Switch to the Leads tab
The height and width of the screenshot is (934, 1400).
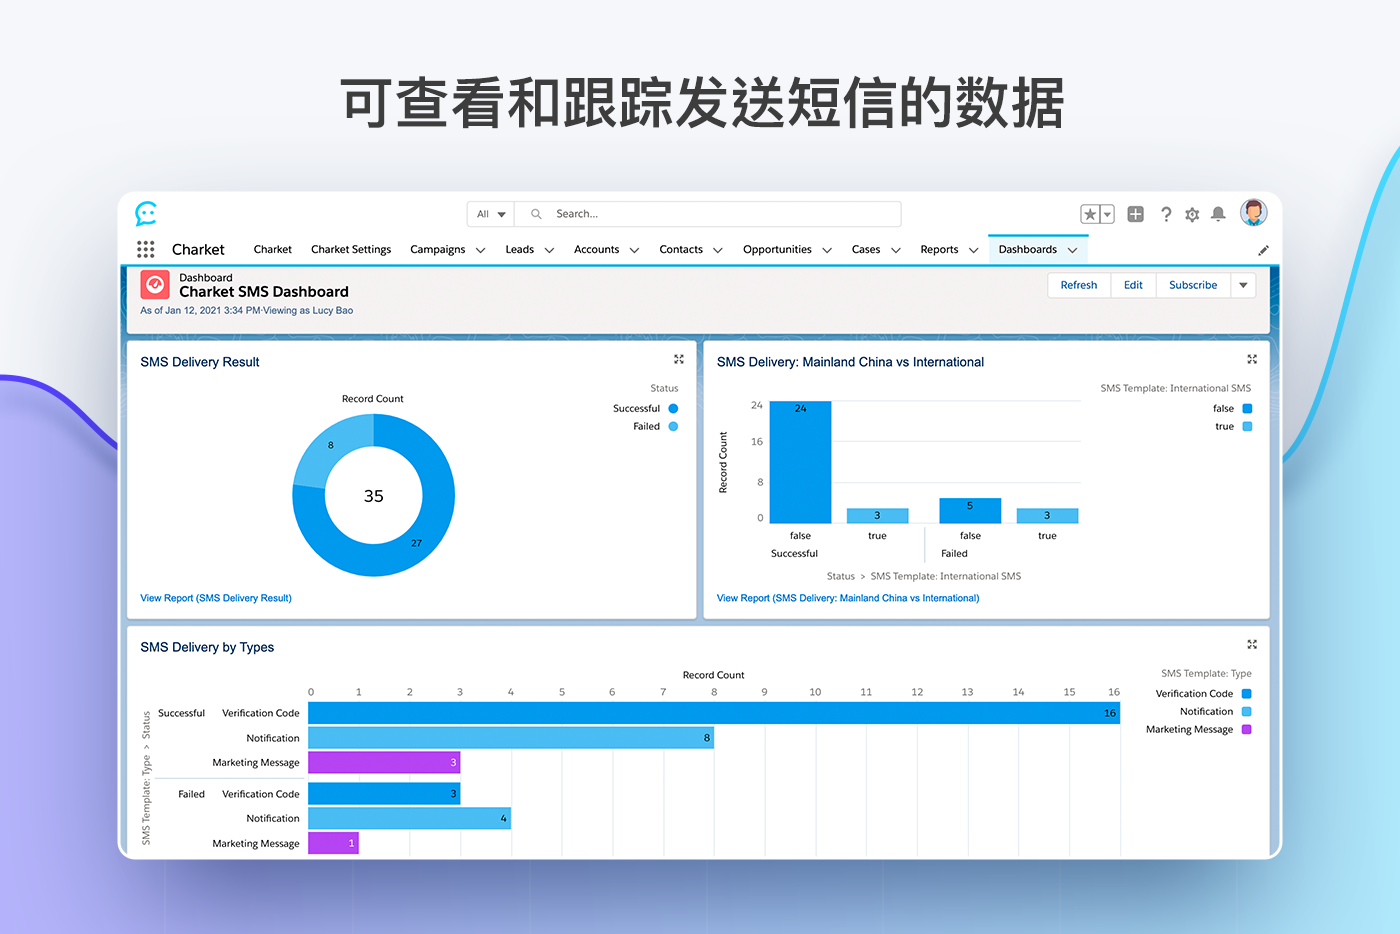(520, 250)
